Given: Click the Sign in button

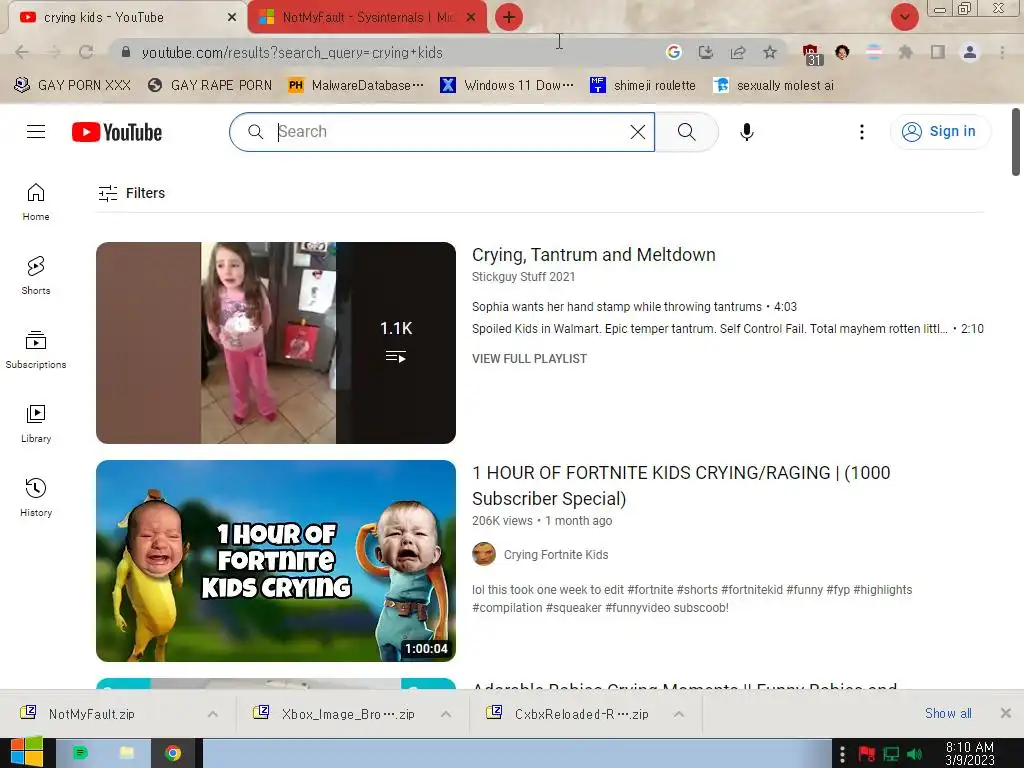Looking at the screenshot, I should click(940, 132).
